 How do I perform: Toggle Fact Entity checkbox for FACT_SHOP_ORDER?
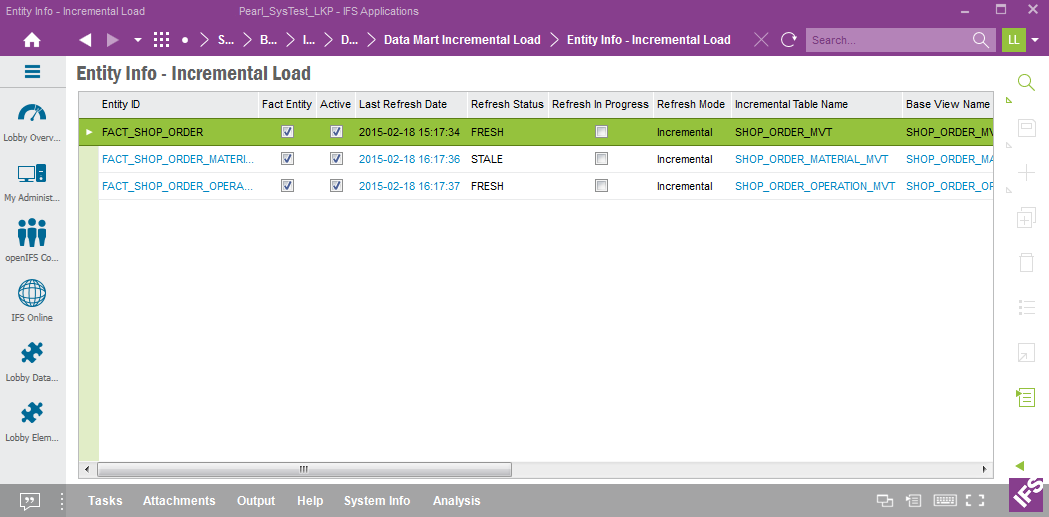click(288, 132)
